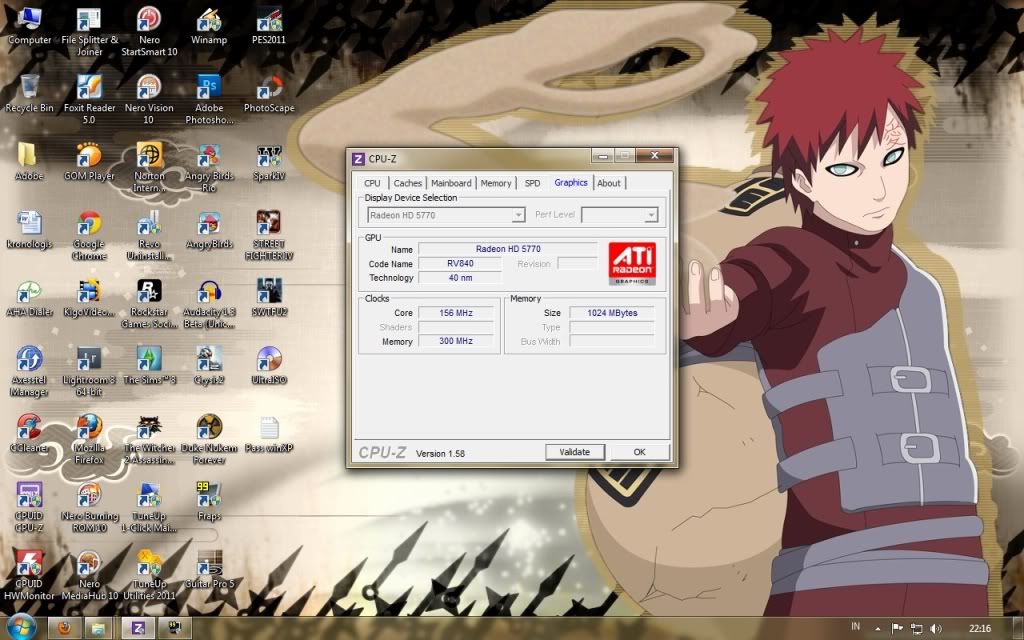
Task: Click the CCleaner desktop icon
Action: (x=29, y=434)
